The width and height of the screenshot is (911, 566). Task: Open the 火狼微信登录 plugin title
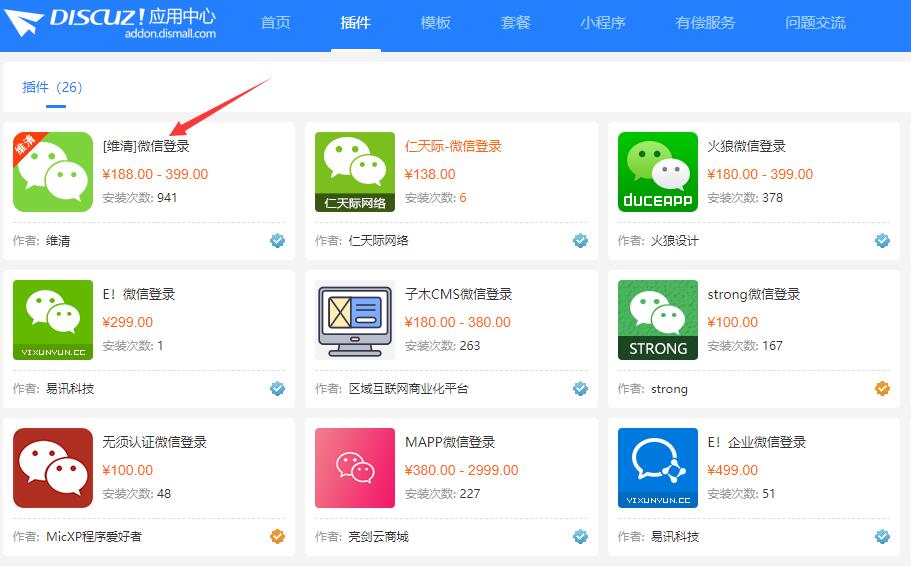point(747,146)
